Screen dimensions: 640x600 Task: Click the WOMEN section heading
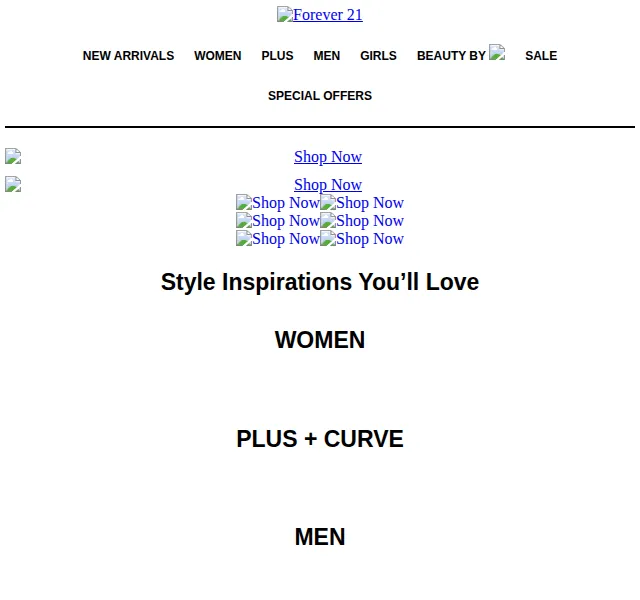320,340
